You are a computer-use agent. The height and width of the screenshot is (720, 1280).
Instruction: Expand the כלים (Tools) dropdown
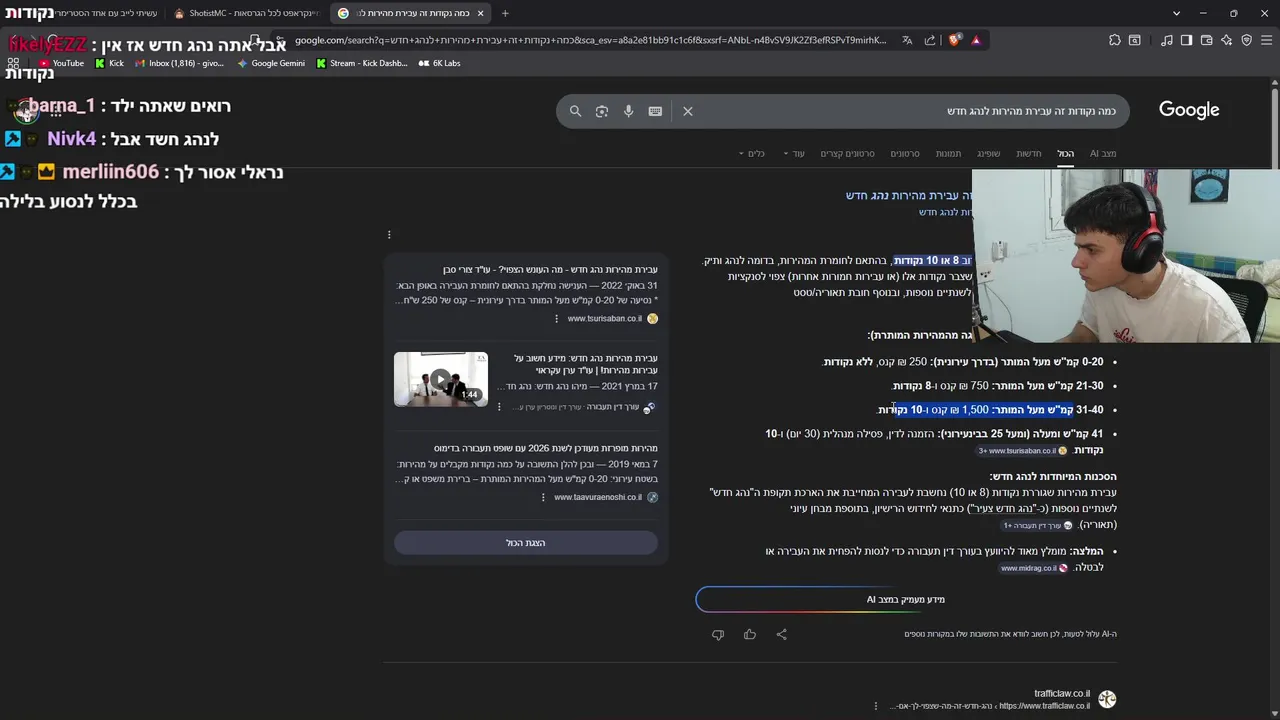click(x=752, y=153)
